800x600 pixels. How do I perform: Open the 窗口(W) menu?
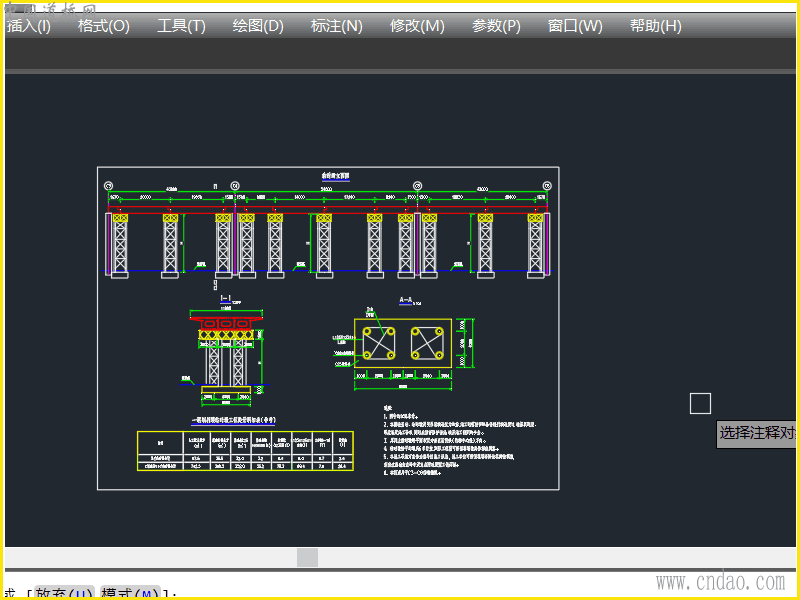(575, 26)
